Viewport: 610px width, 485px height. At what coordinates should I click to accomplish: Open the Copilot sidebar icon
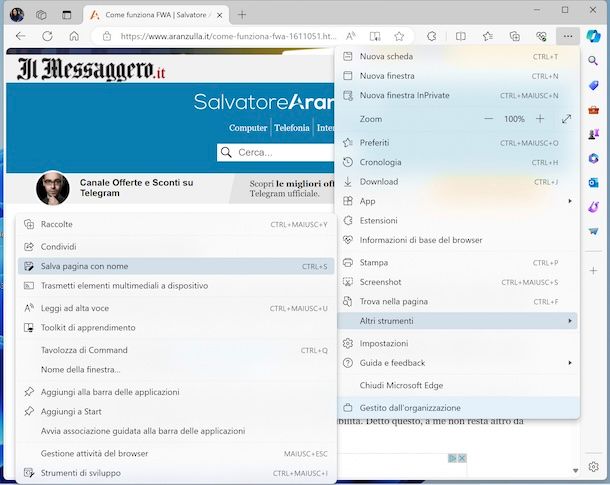[x=594, y=36]
